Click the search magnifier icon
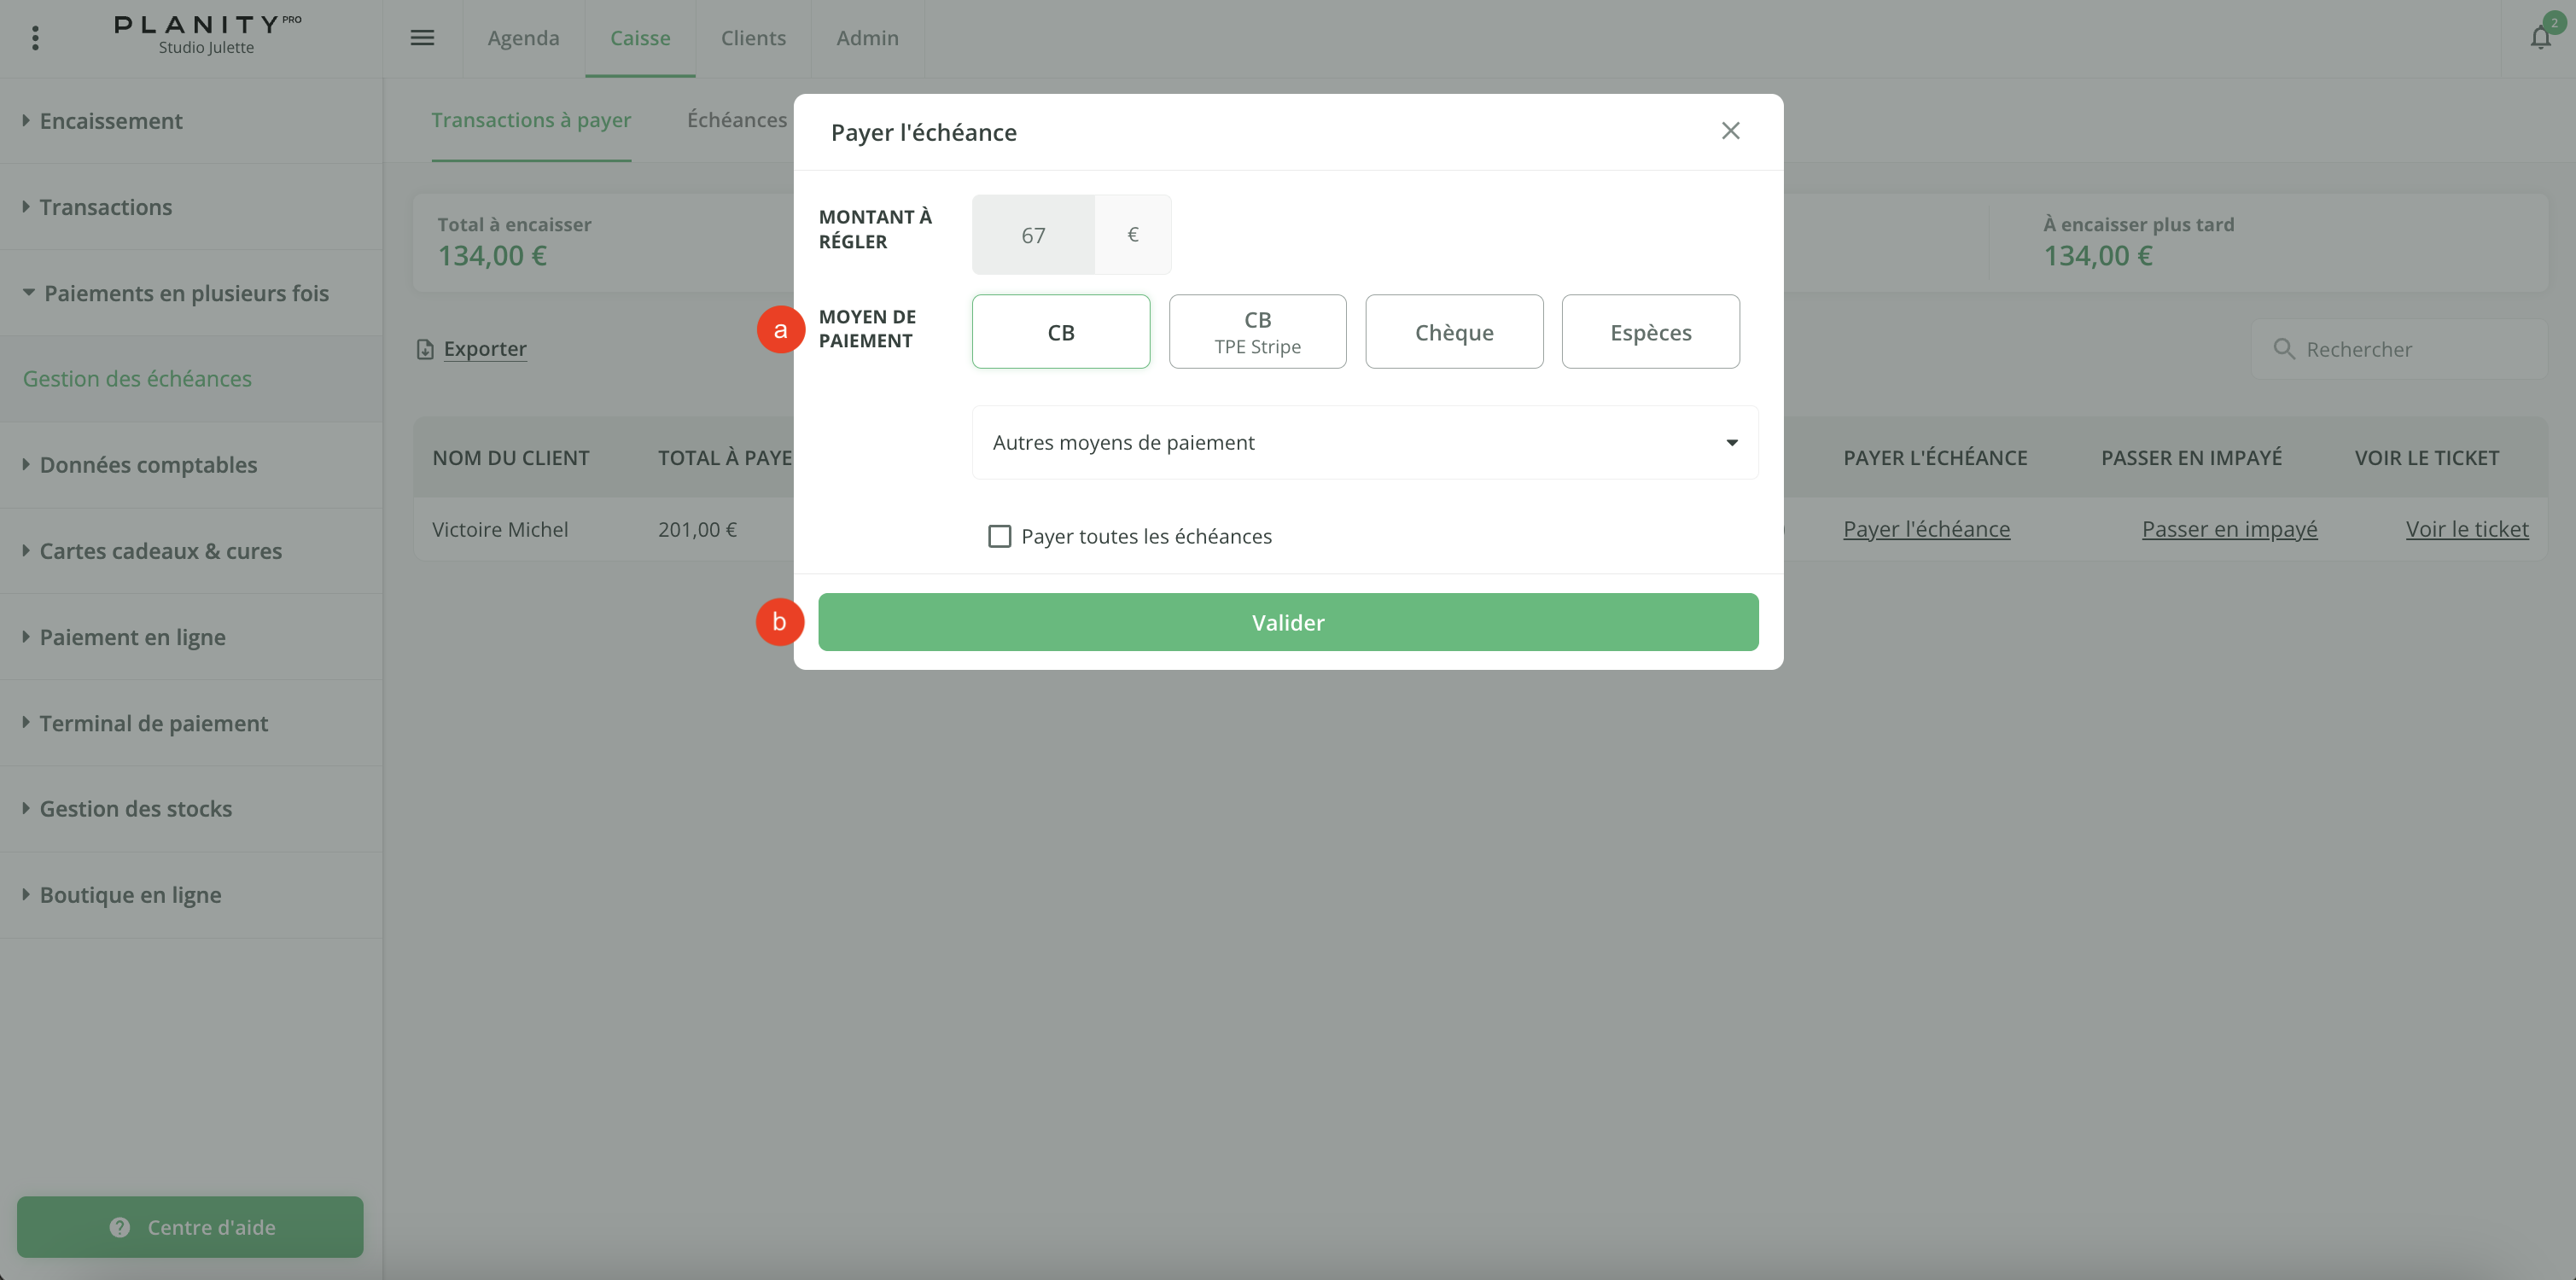The image size is (2576, 1280). click(x=2283, y=349)
